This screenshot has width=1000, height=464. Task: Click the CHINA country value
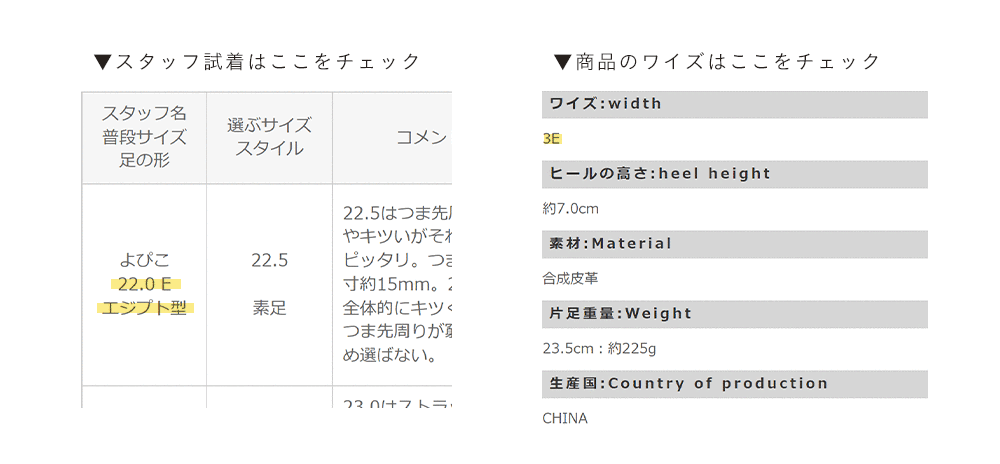tap(565, 419)
